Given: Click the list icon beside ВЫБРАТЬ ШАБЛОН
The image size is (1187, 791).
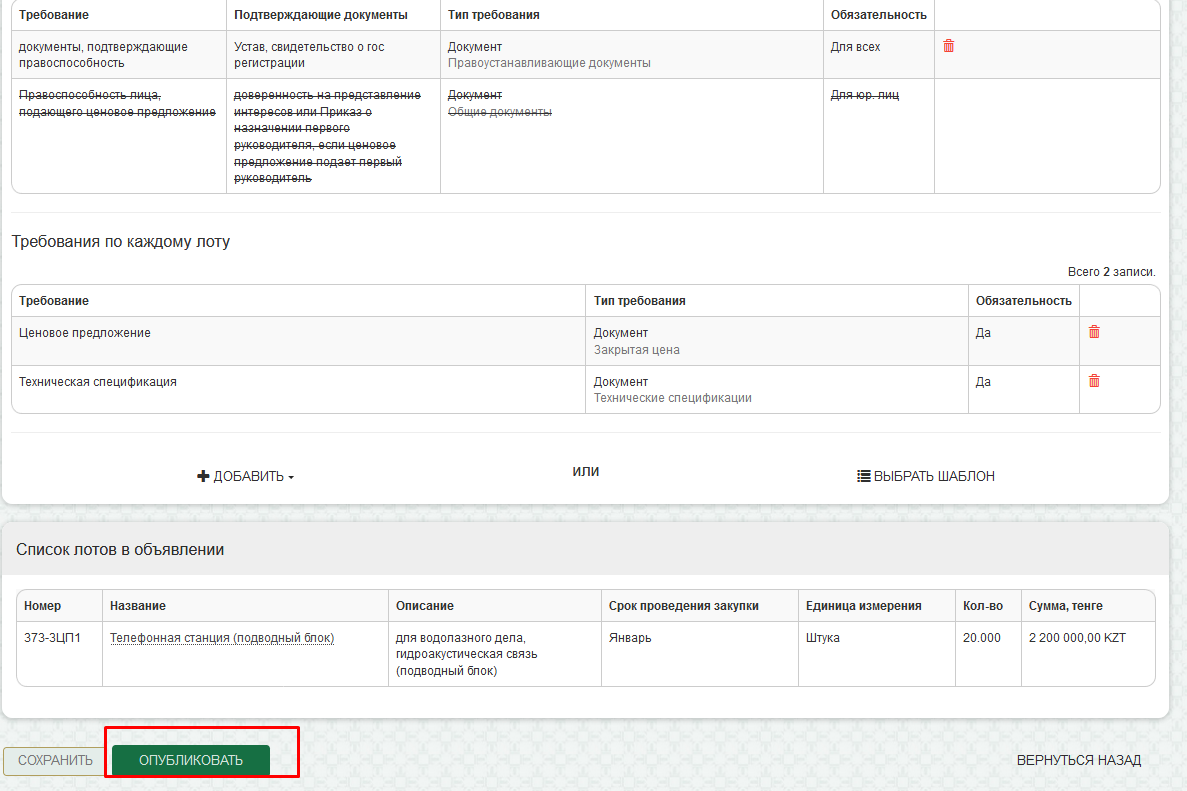Looking at the screenshot, I should [864, 477].
